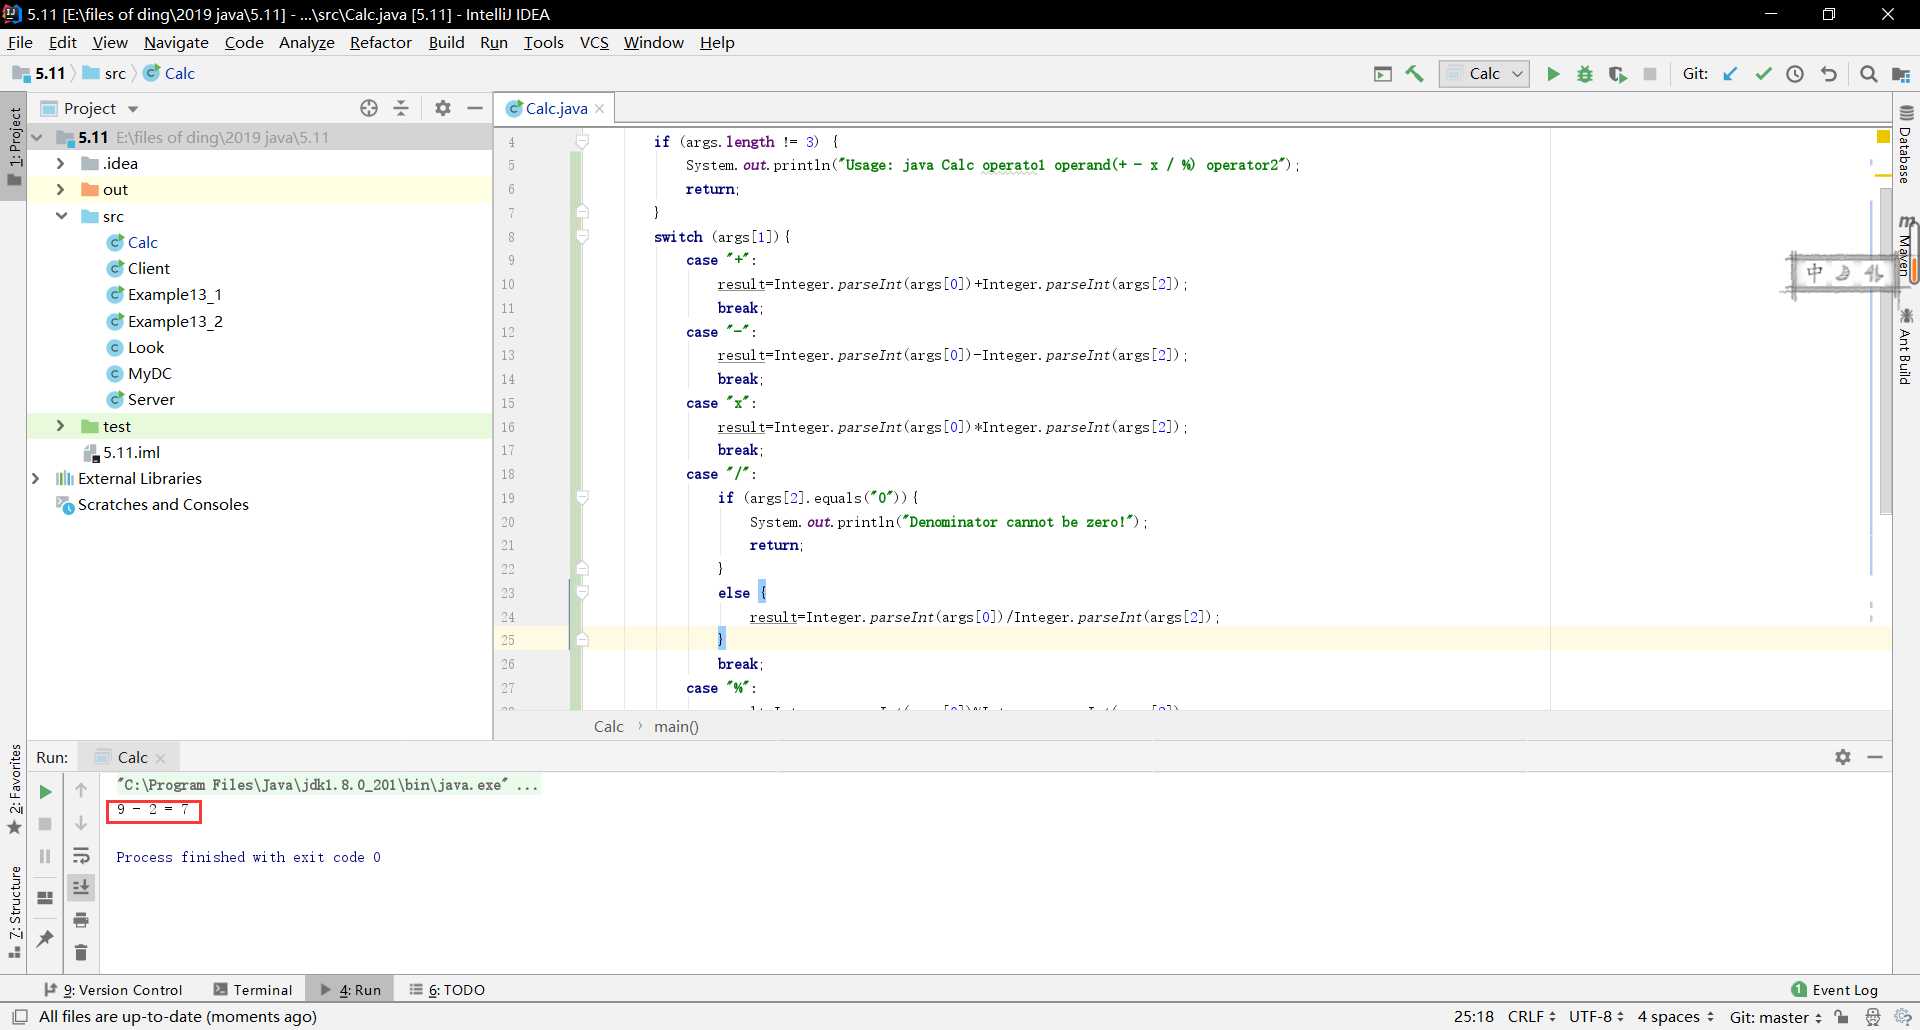Toggle the Database side panel
Viewport: 1920px width, 1030px height.
pos(1906,144)
